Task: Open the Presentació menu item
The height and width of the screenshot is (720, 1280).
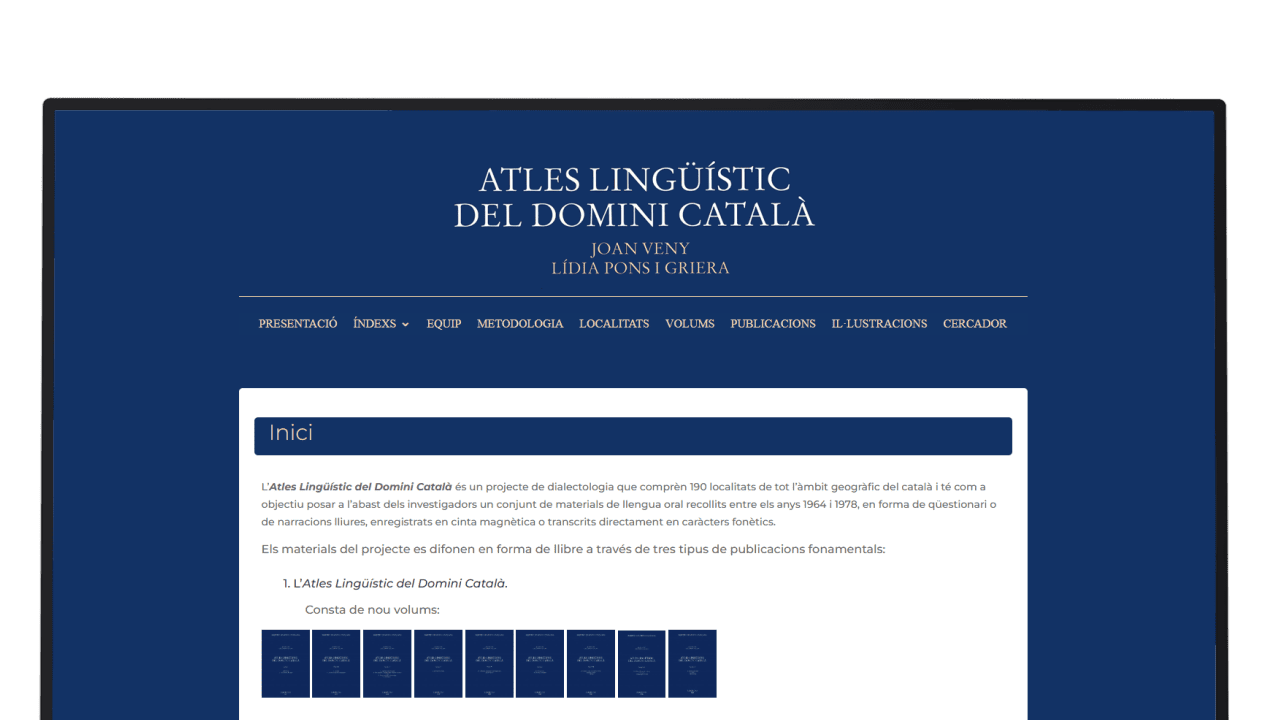Action: (x=298, y=324)
